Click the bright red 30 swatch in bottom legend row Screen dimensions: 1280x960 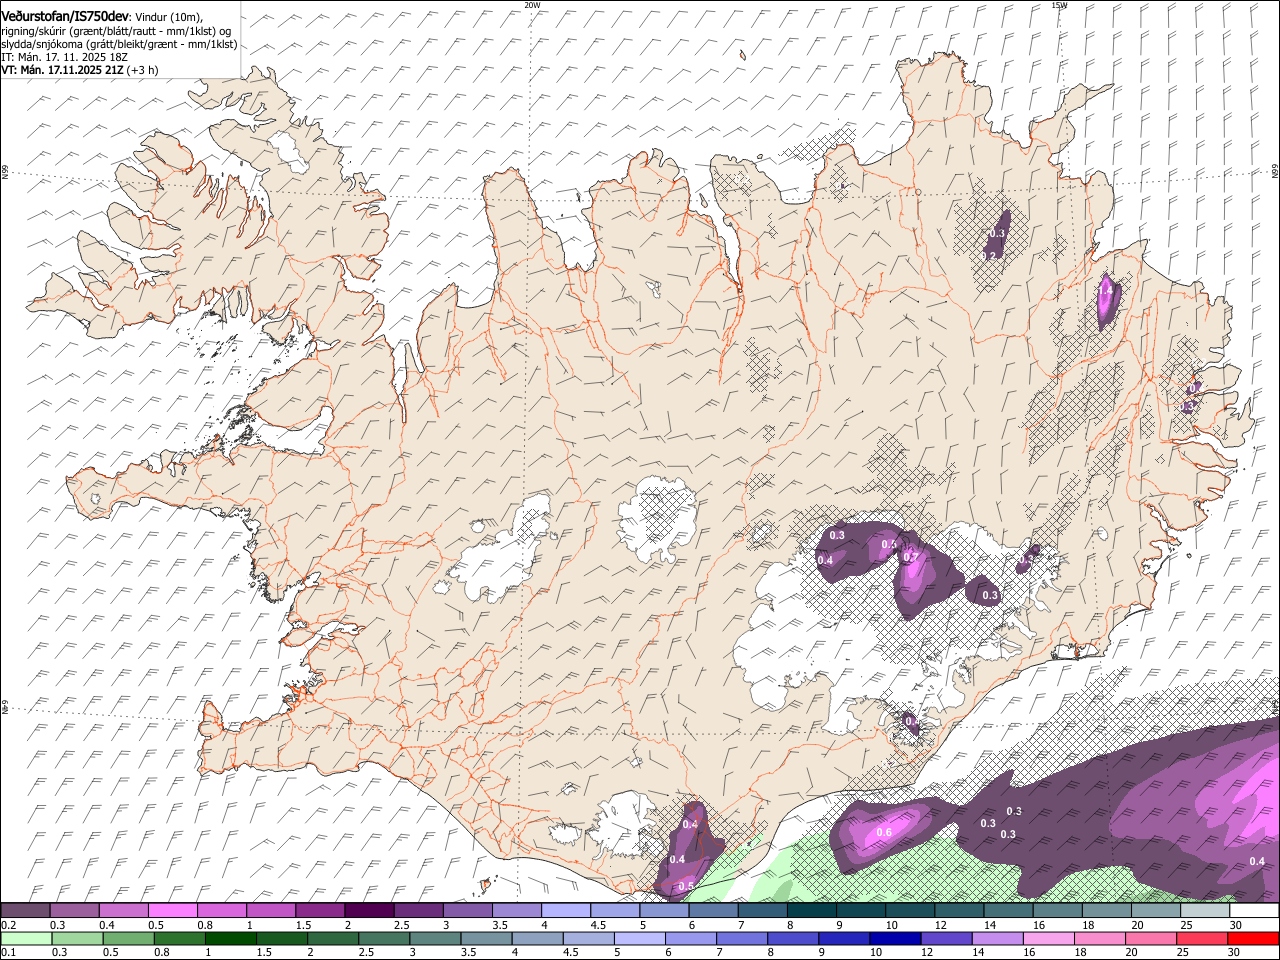tap(1253, 939)
